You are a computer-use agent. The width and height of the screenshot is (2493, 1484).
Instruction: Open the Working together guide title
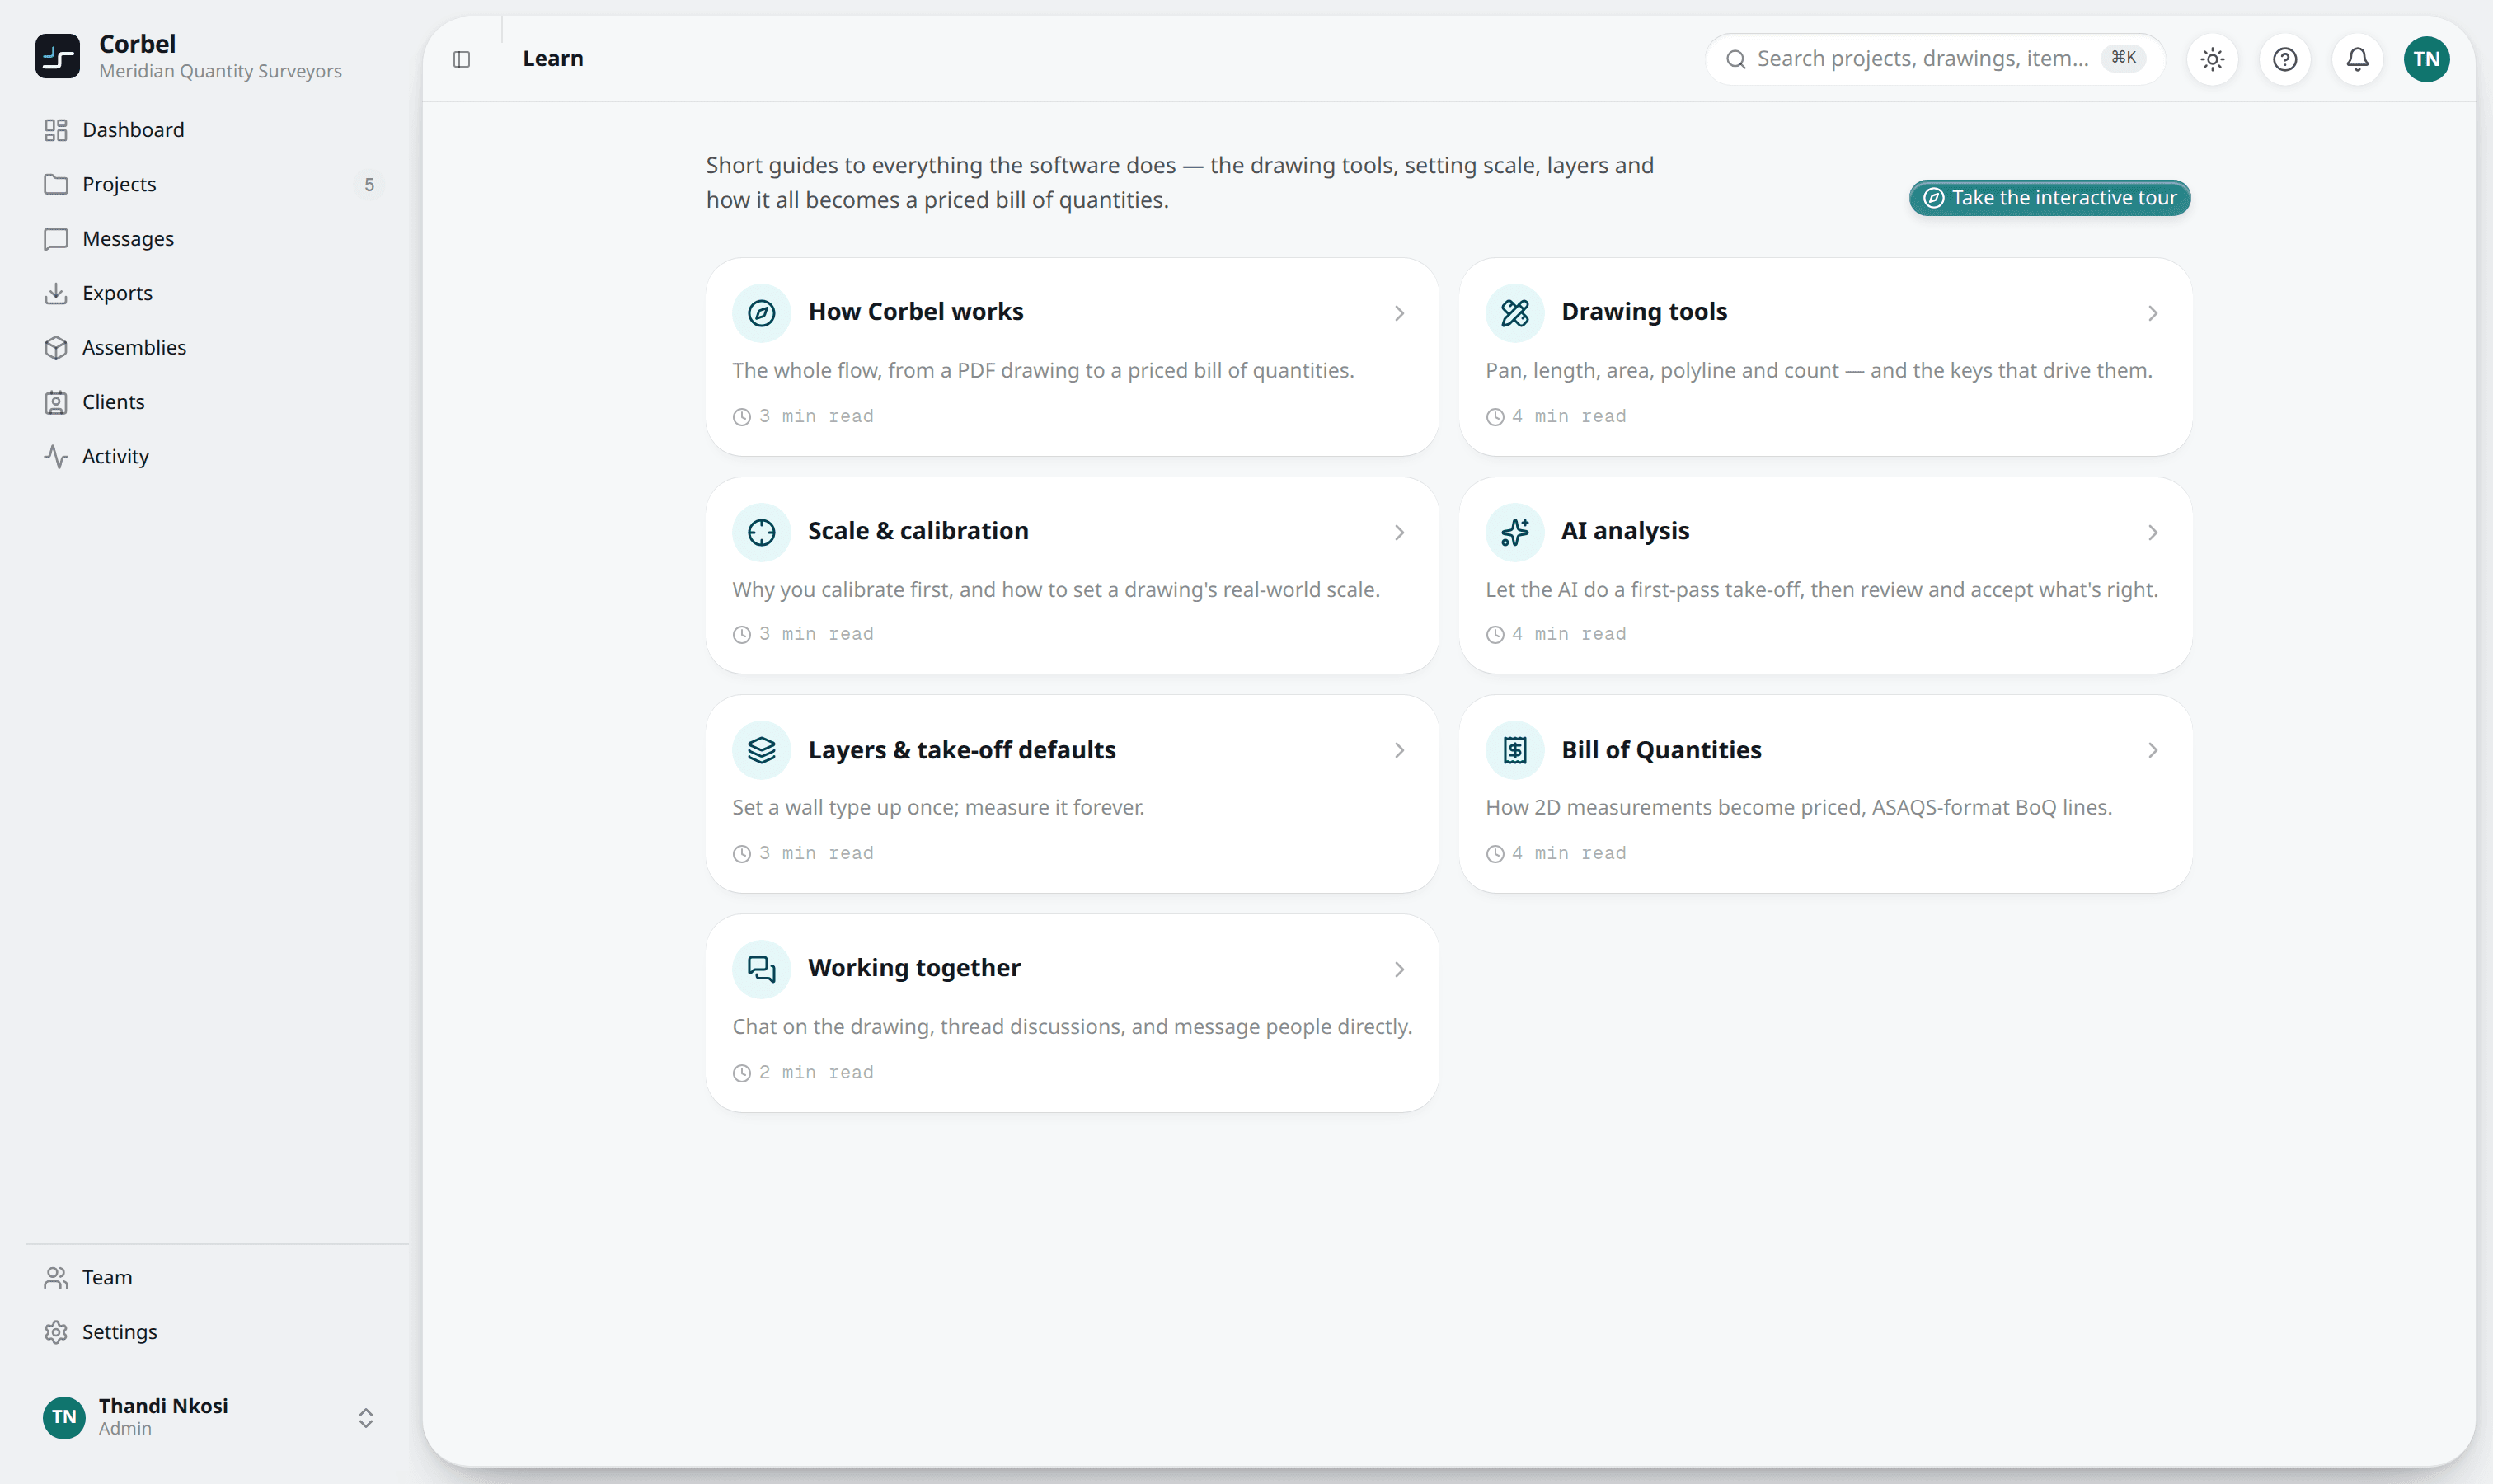pos(914,968)
